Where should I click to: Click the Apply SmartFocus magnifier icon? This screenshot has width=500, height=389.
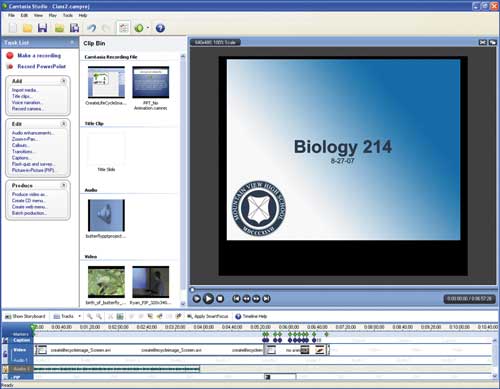(190, 316)
